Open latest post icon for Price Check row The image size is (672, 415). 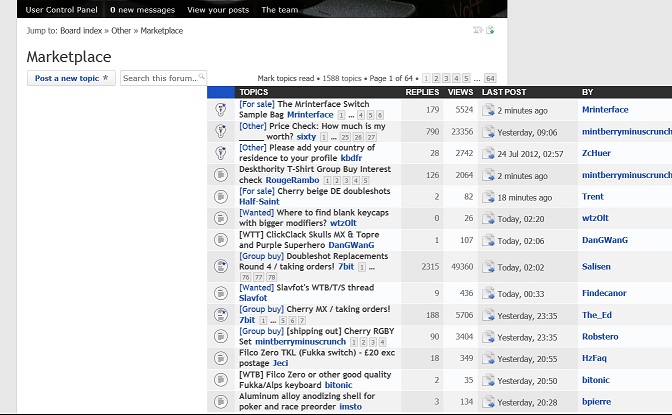(x=488, y=131)
